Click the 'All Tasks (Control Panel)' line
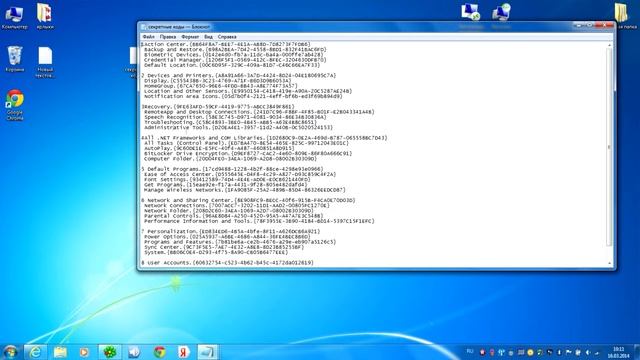The height and width of the screenshot is (360, 640). tap(247, 143)
